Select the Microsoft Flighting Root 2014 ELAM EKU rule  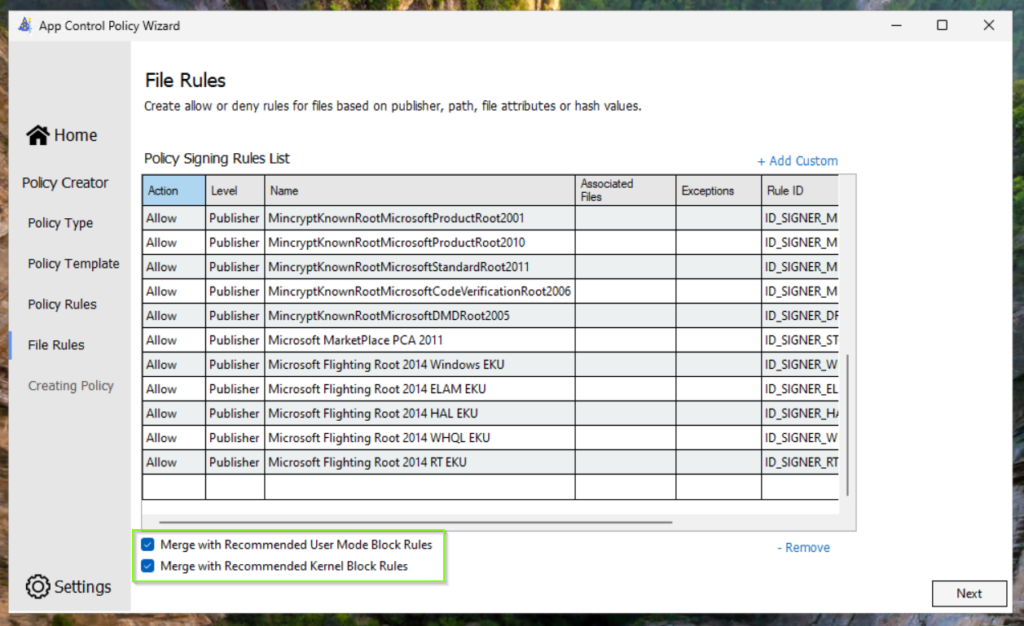tap(377, 389)
